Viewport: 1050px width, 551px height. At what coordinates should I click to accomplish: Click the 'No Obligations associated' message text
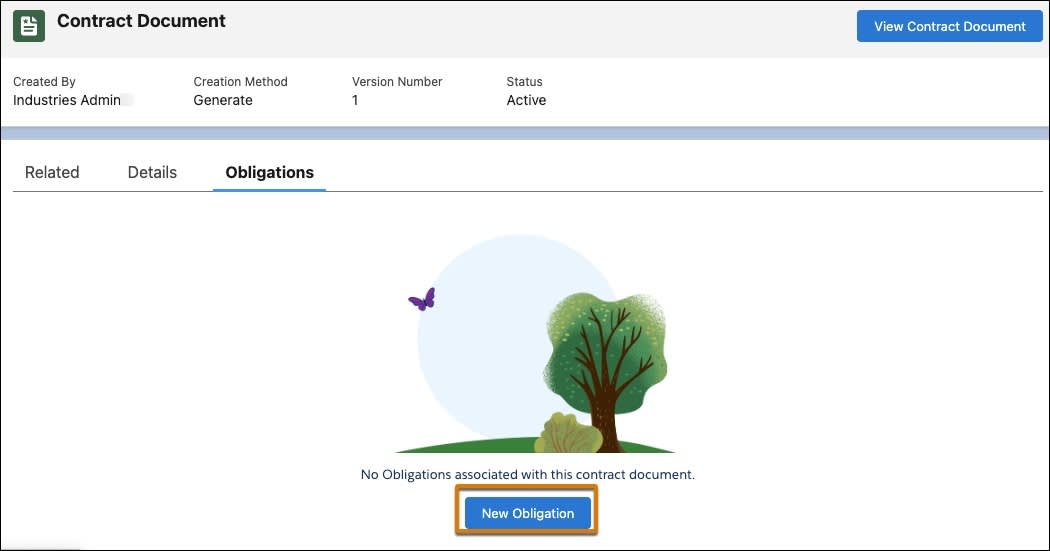click(528, 474)
